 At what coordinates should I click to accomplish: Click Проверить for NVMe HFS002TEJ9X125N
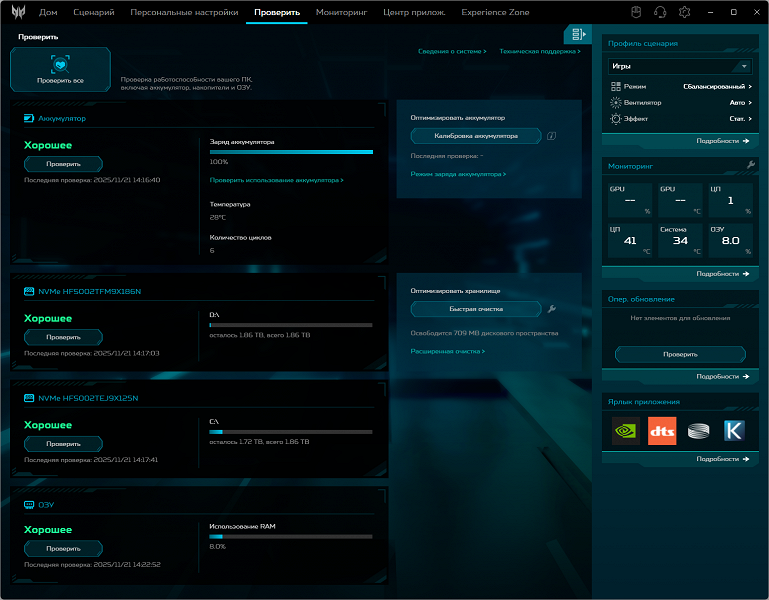pos(63,443)
